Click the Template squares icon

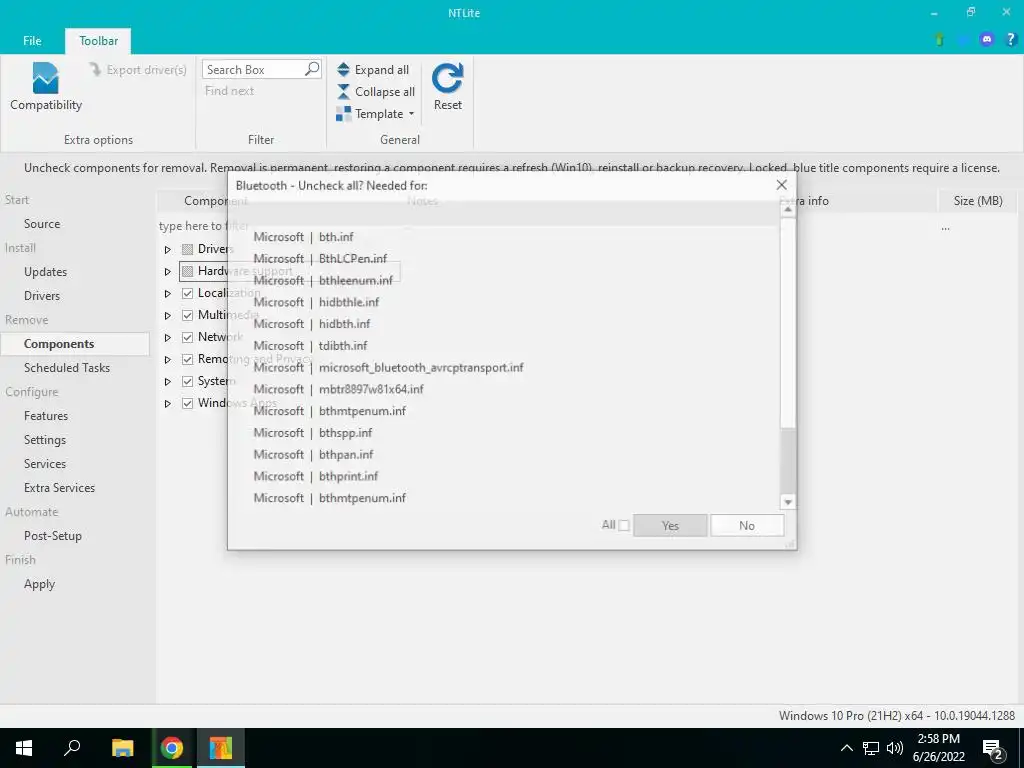[344, 114]
